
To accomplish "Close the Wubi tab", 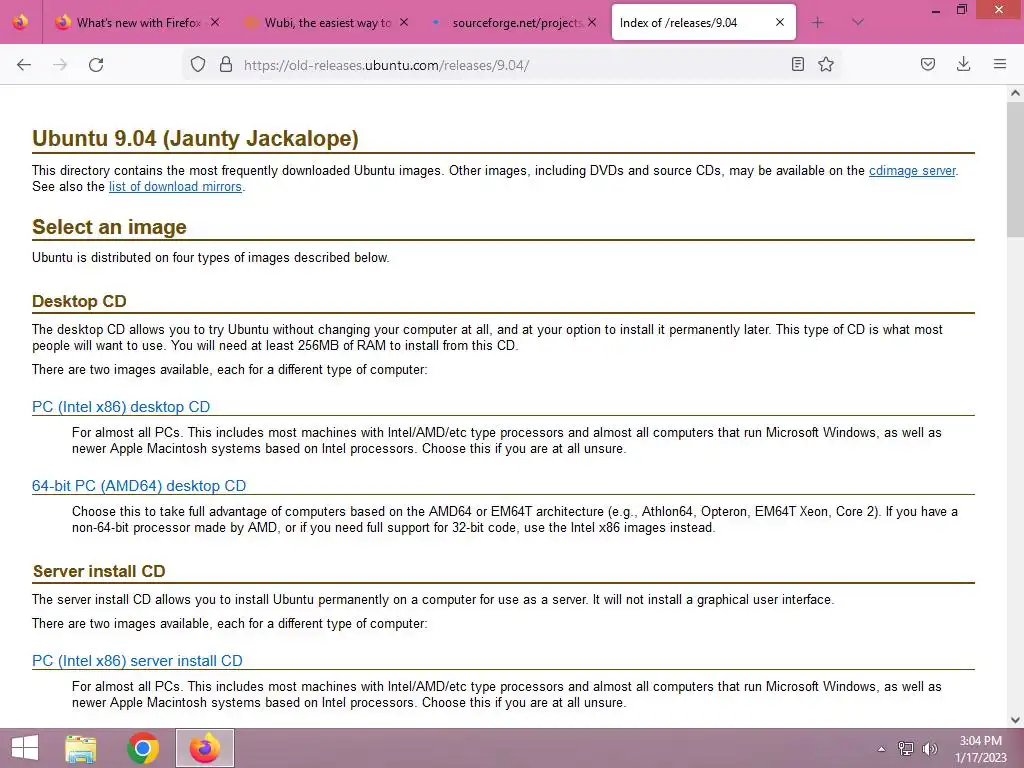I will pyautogui.click(x=404, y=22).
